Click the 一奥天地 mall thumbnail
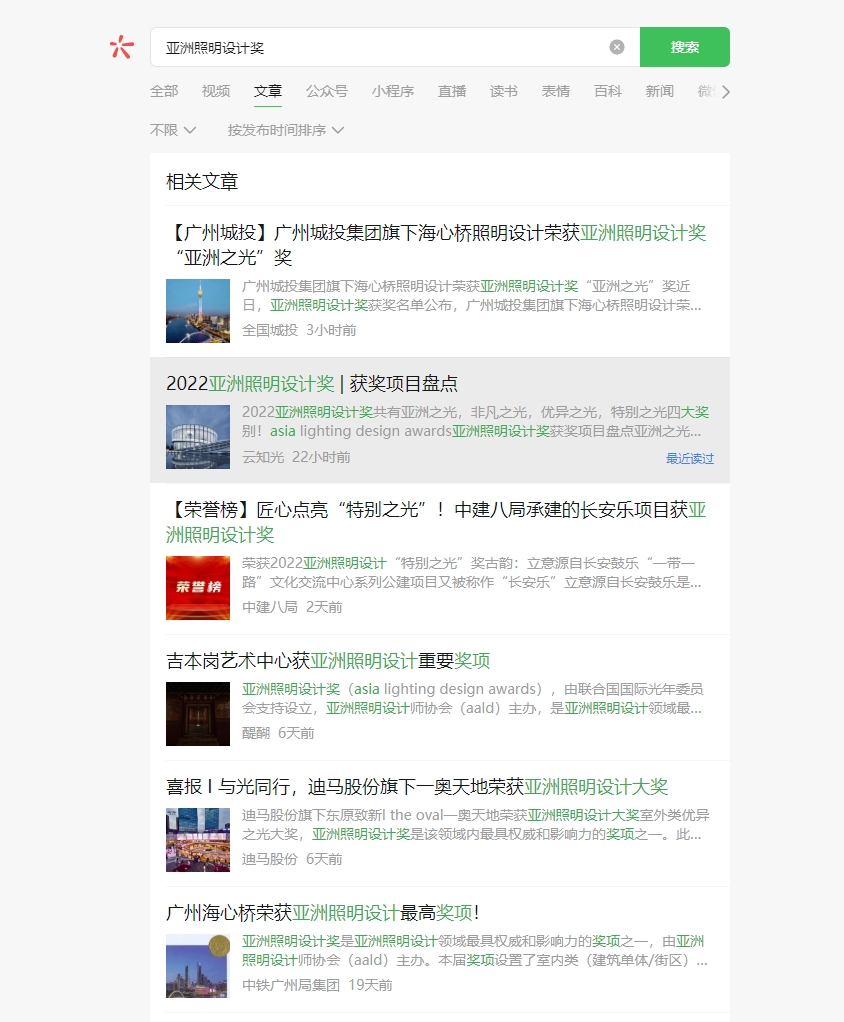Viewport: 844px width, 1022px height. pos(198,840)
